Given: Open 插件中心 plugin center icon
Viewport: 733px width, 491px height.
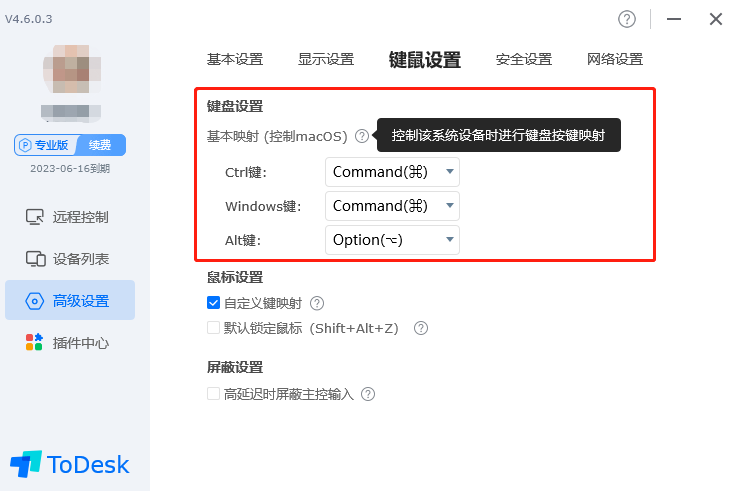Looking at the screenshot, I should coord(34,342).
